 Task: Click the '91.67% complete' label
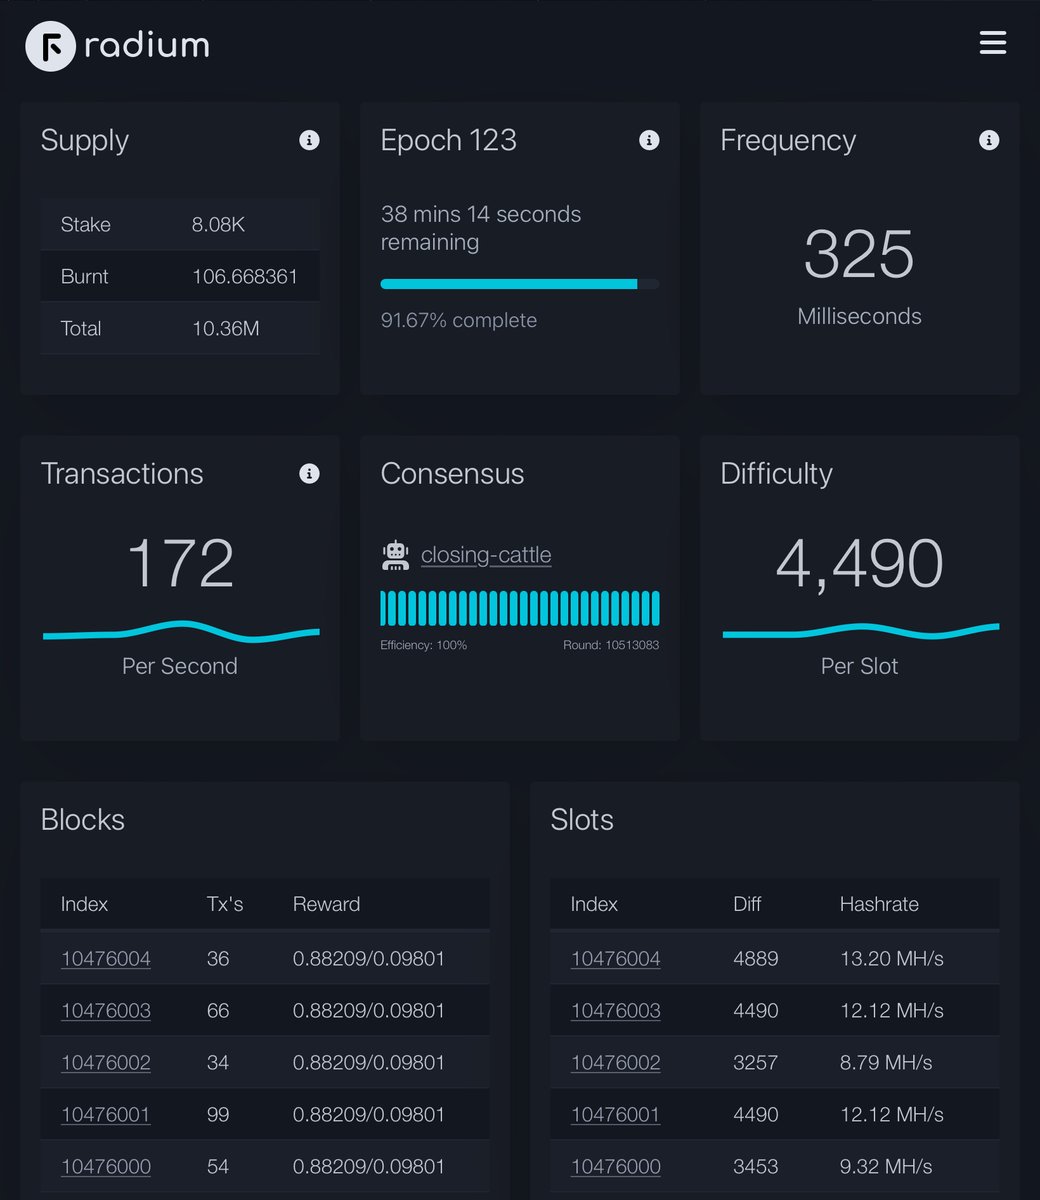pyautogui.click(x=459, y=321)
